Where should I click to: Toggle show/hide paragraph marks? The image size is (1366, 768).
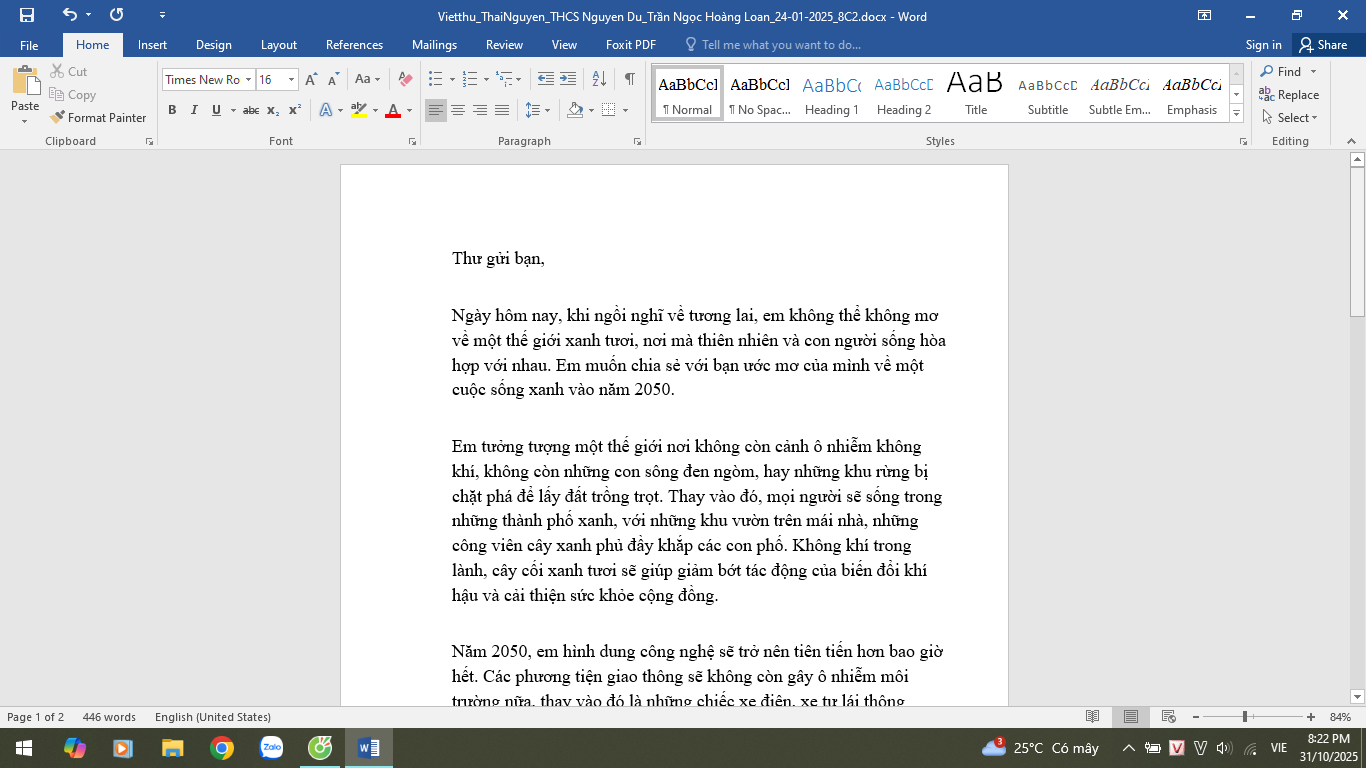click(630, 79)
